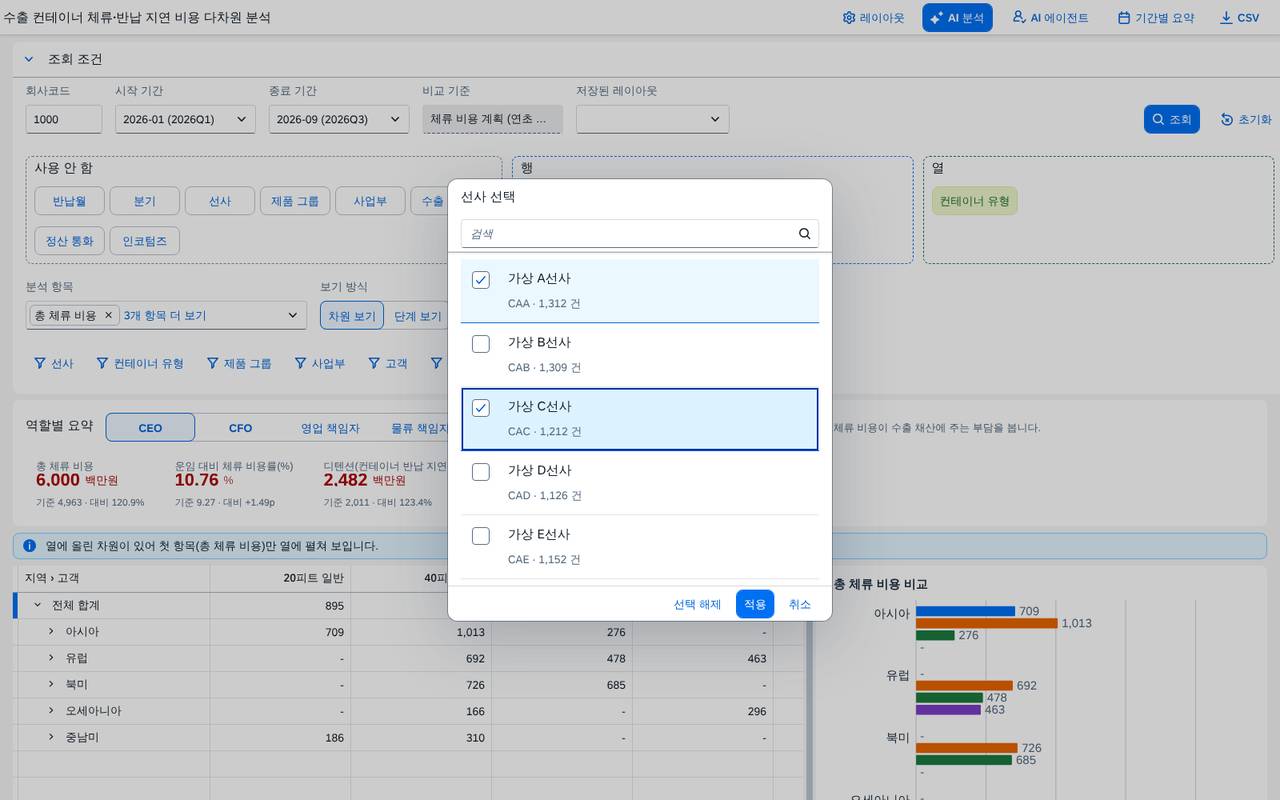This screenshot has height=800, width=1280.
Task: Open 고객 filter funnel
Action: tap(388, 363)
